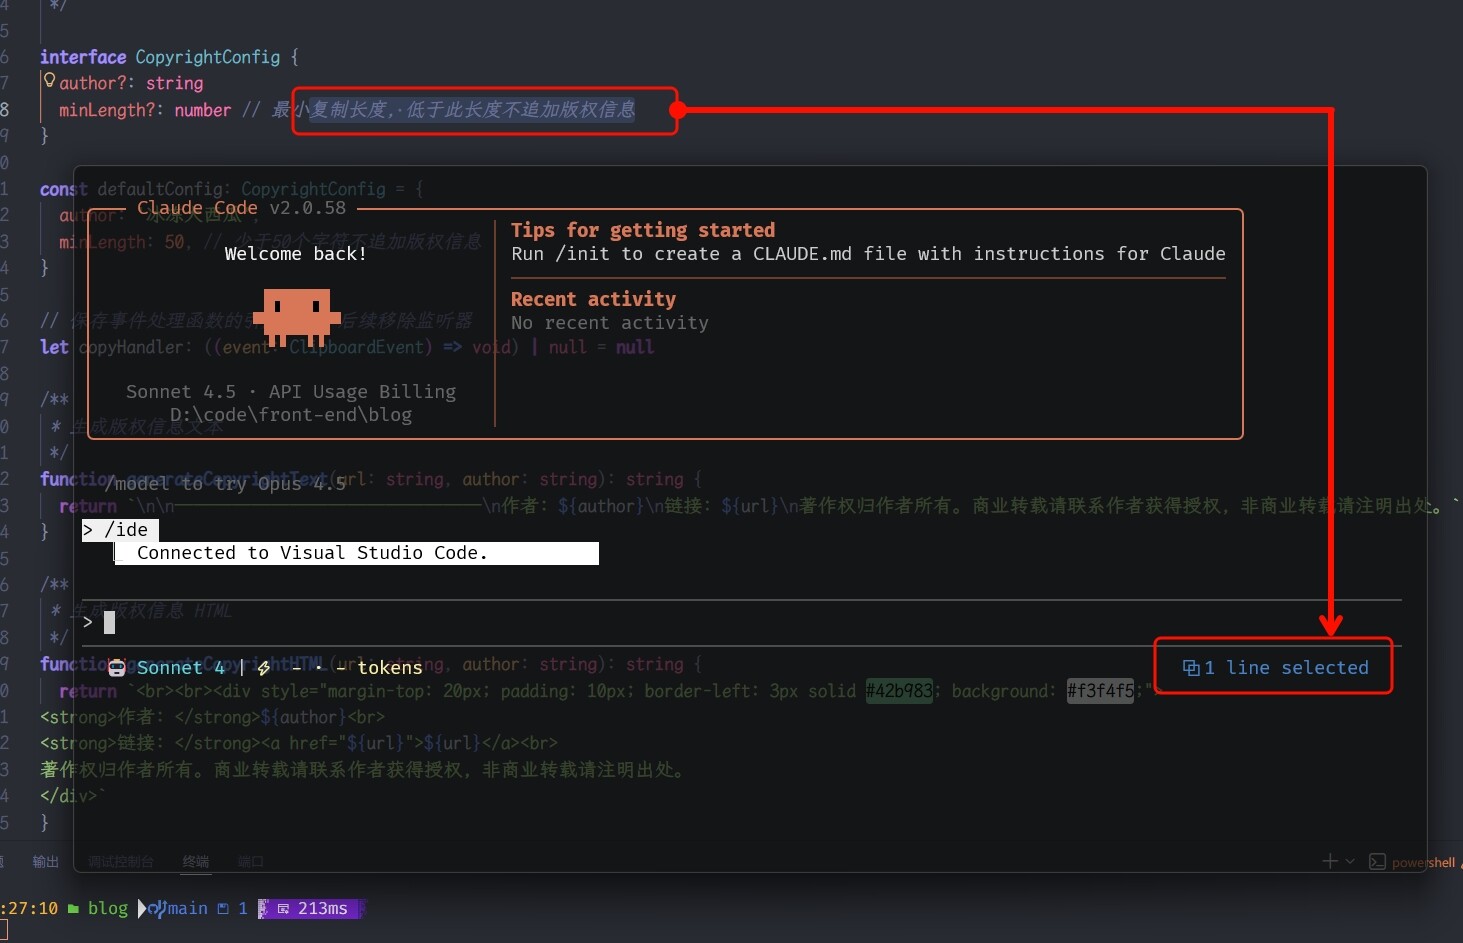The width and height of the screenshot is (1463, 943).
Task: Click the selection icon before '1 line selected'
Action: (x=1191, y=668)
